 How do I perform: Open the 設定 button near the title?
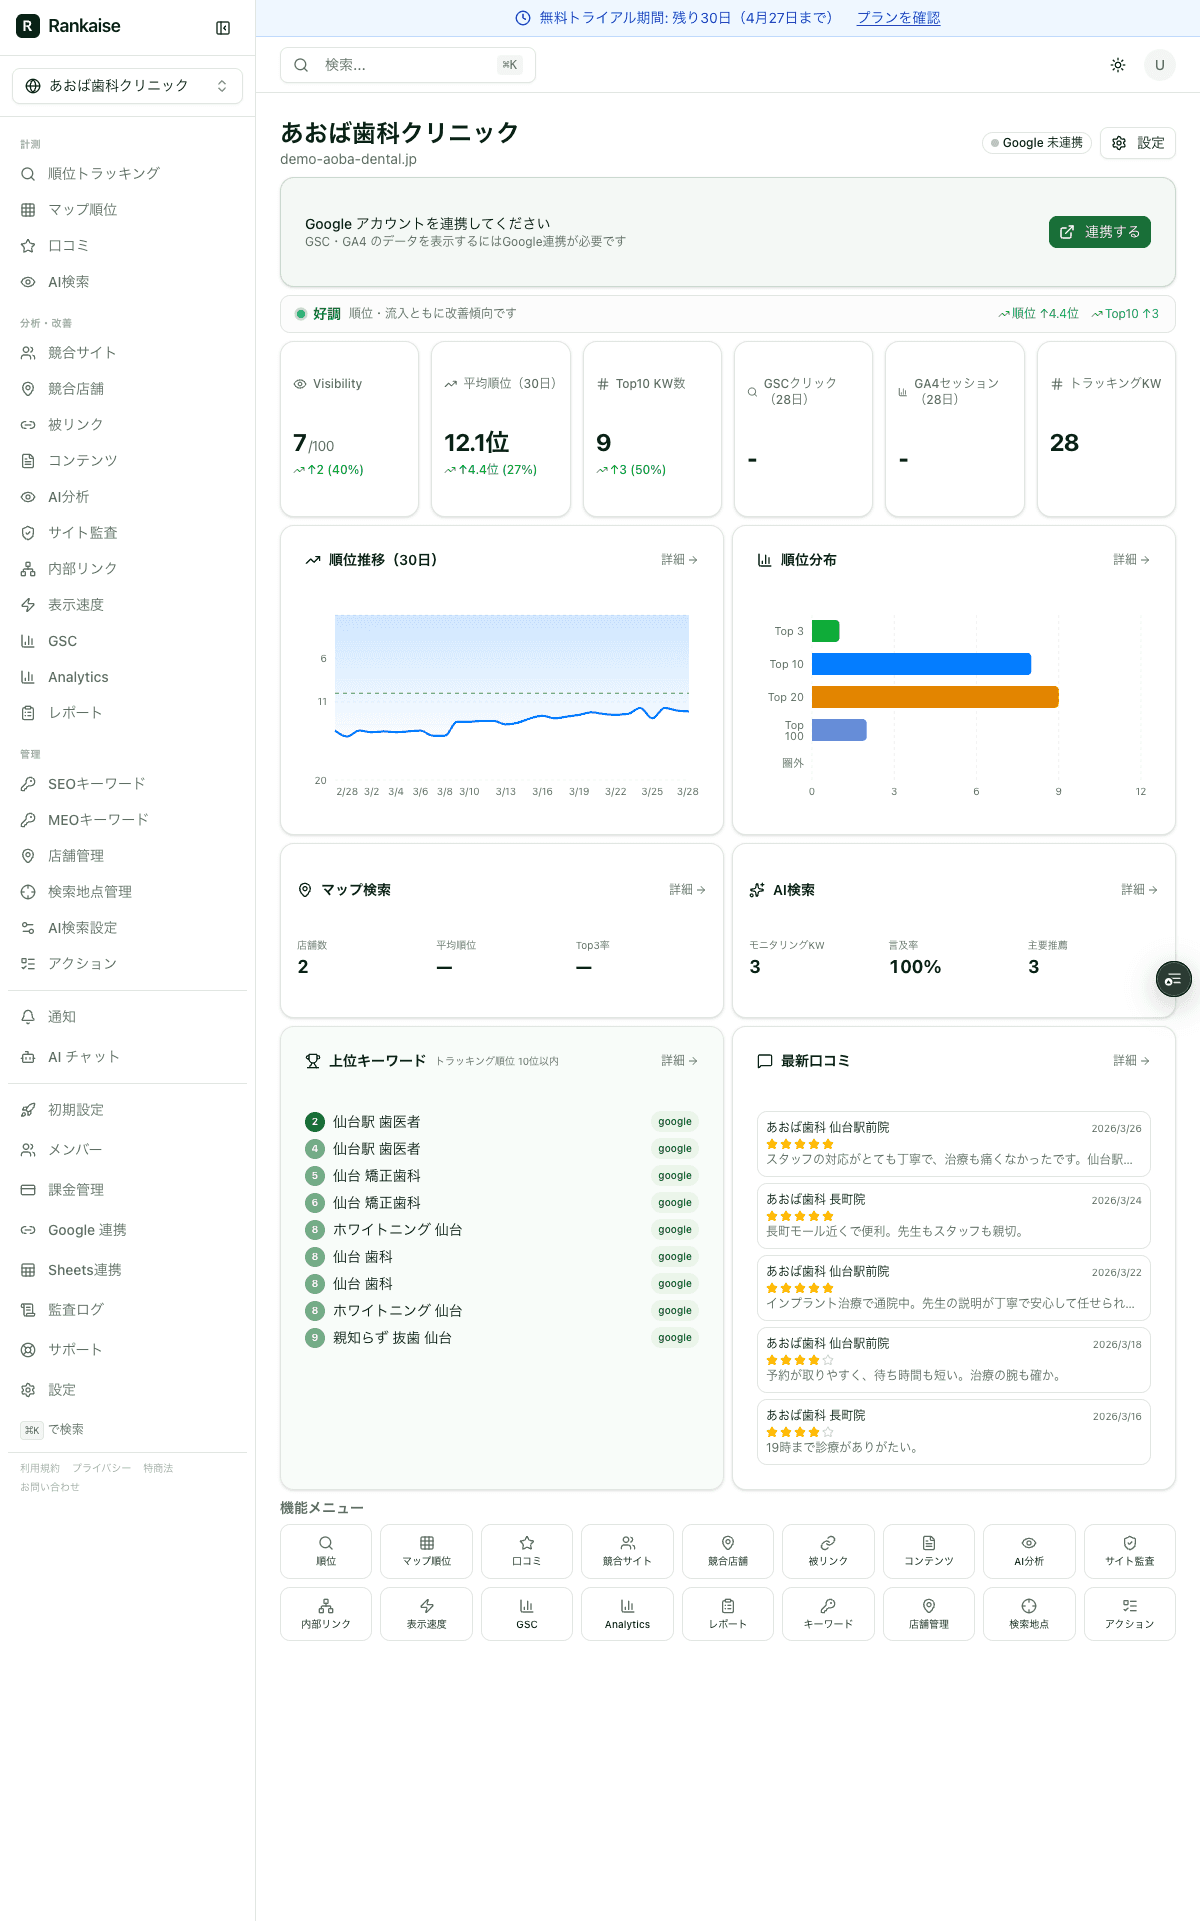pos(1138,143)
